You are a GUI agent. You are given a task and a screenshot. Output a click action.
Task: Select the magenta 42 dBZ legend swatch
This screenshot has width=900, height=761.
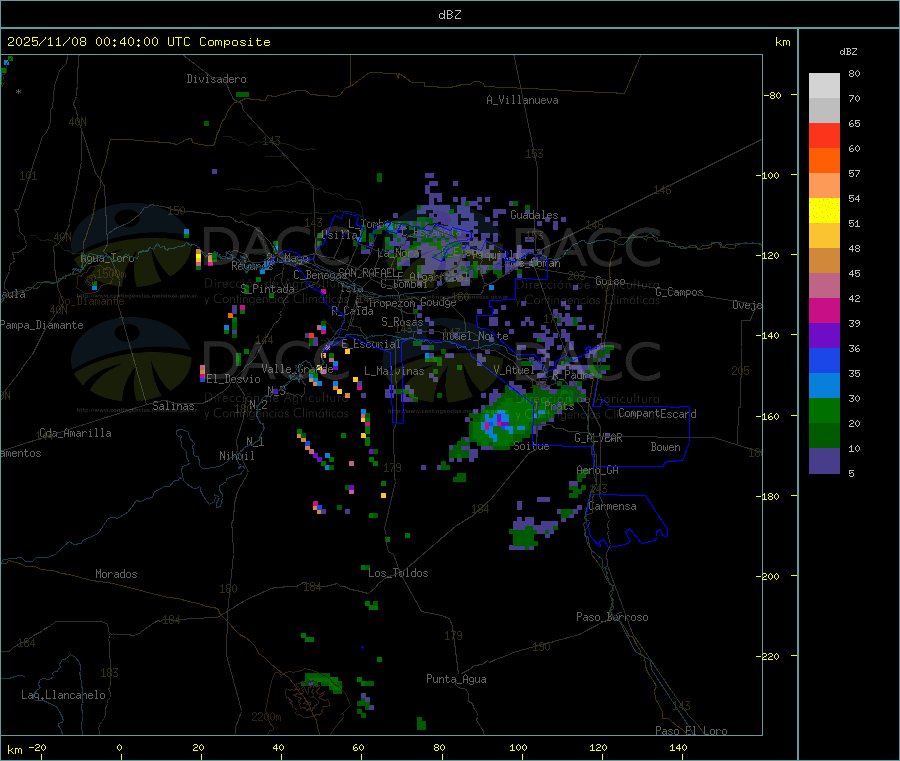coord(824,310)
